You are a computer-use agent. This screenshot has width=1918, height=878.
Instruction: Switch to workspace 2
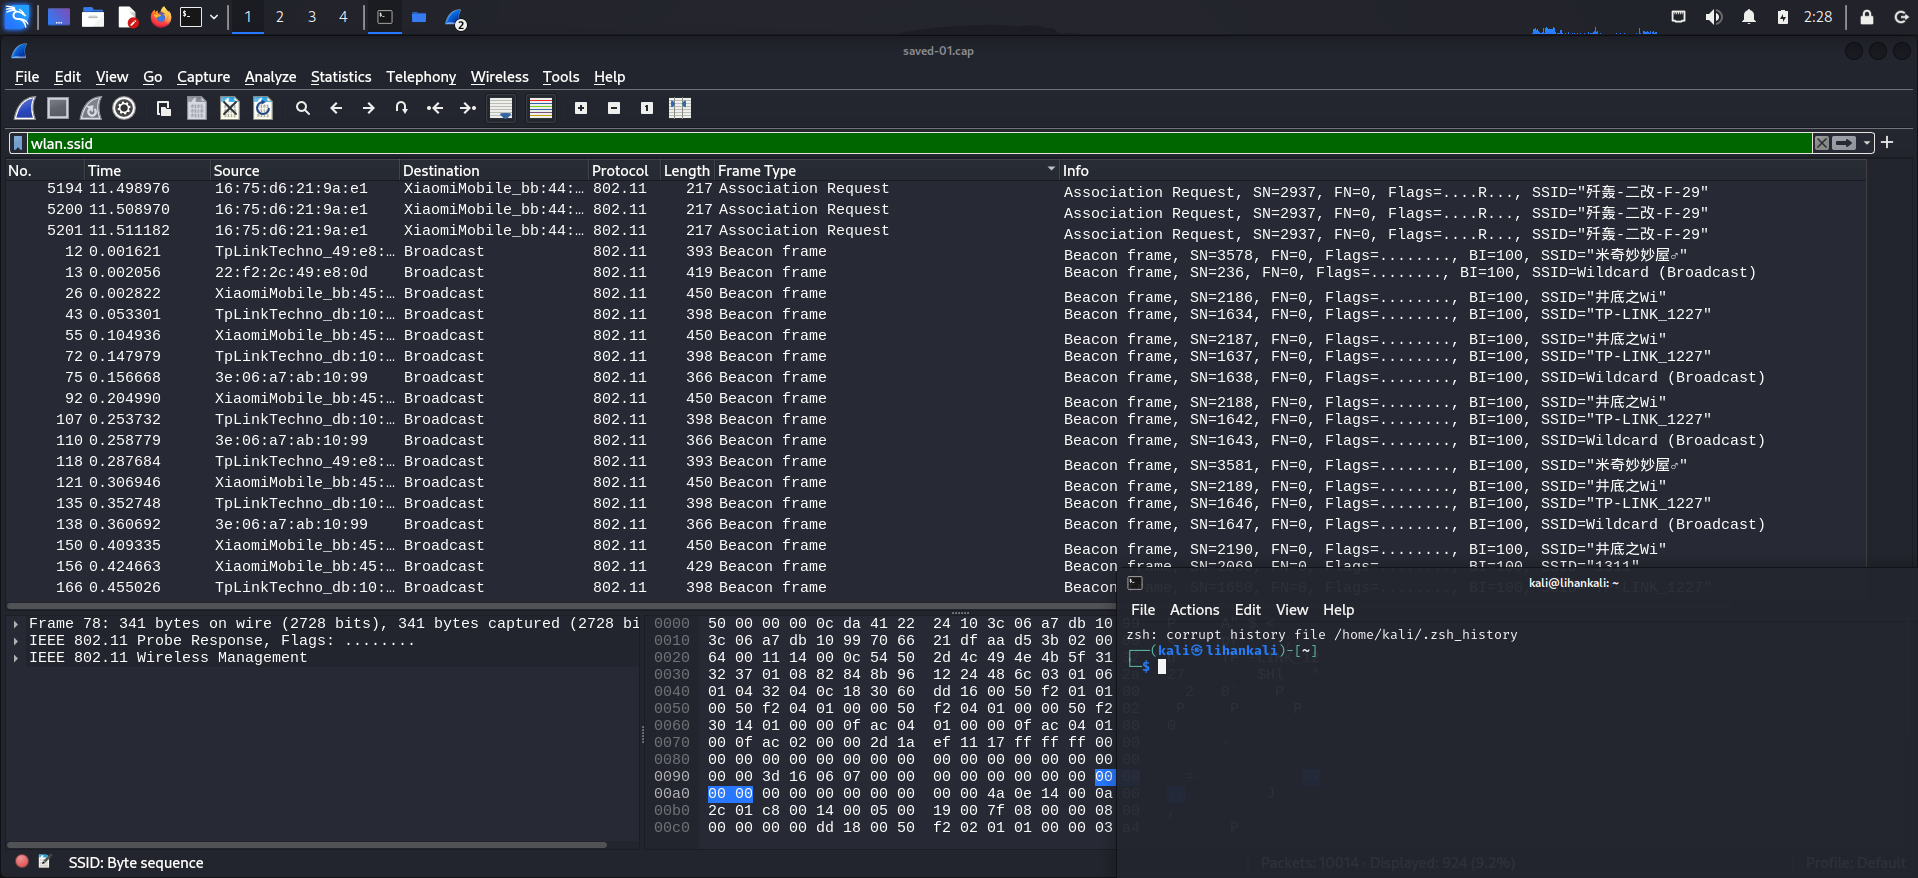(280, 17)
